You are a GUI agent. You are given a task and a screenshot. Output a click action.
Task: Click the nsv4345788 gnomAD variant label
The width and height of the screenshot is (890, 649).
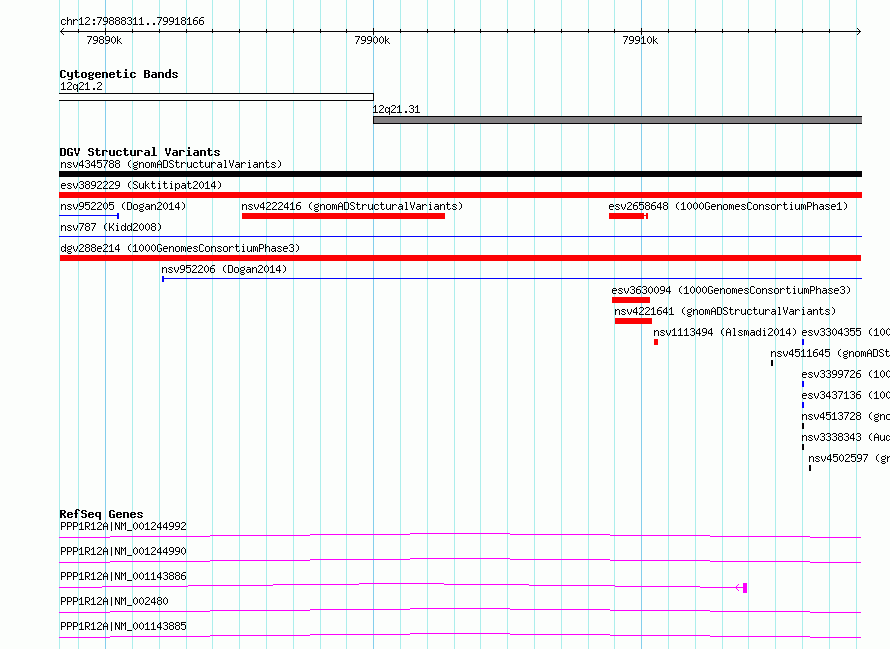[171, 164]
